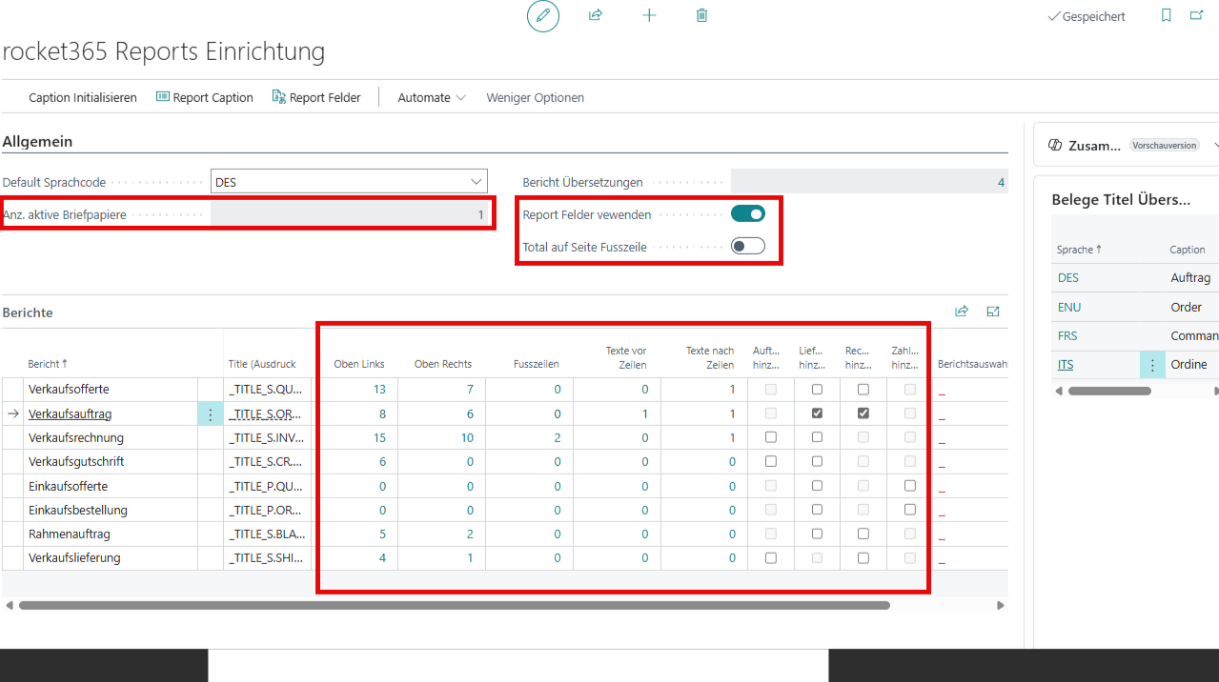Open page in new window icon
Viewport: 1219px width, 682px height.
click(x=1196, y=16)
